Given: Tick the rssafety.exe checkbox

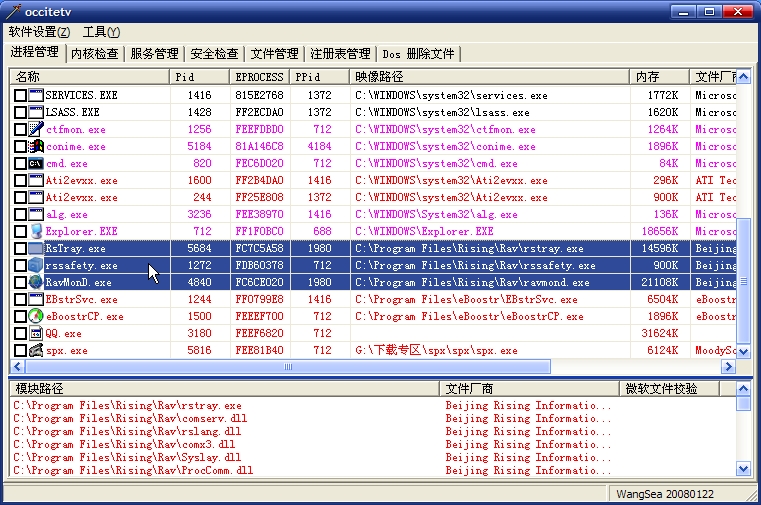Looking at the screenshot, I should coord(20,265).
